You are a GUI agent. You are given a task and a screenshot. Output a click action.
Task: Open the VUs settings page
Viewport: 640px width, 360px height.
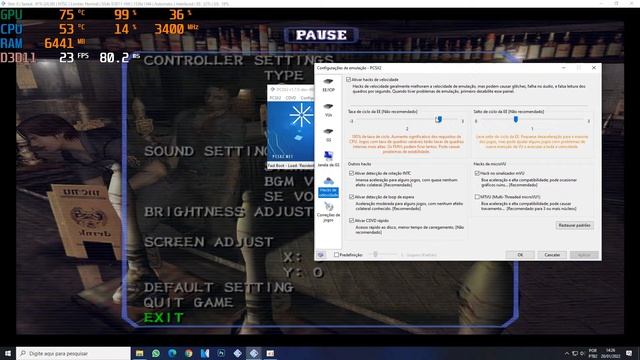point(328,110)
